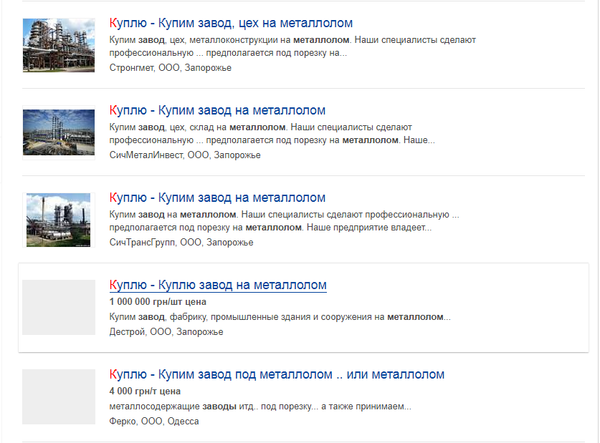Click description 'Купим завод на металлолом. Наши специалисты'
600x443 pixels.
click(284, 221)
